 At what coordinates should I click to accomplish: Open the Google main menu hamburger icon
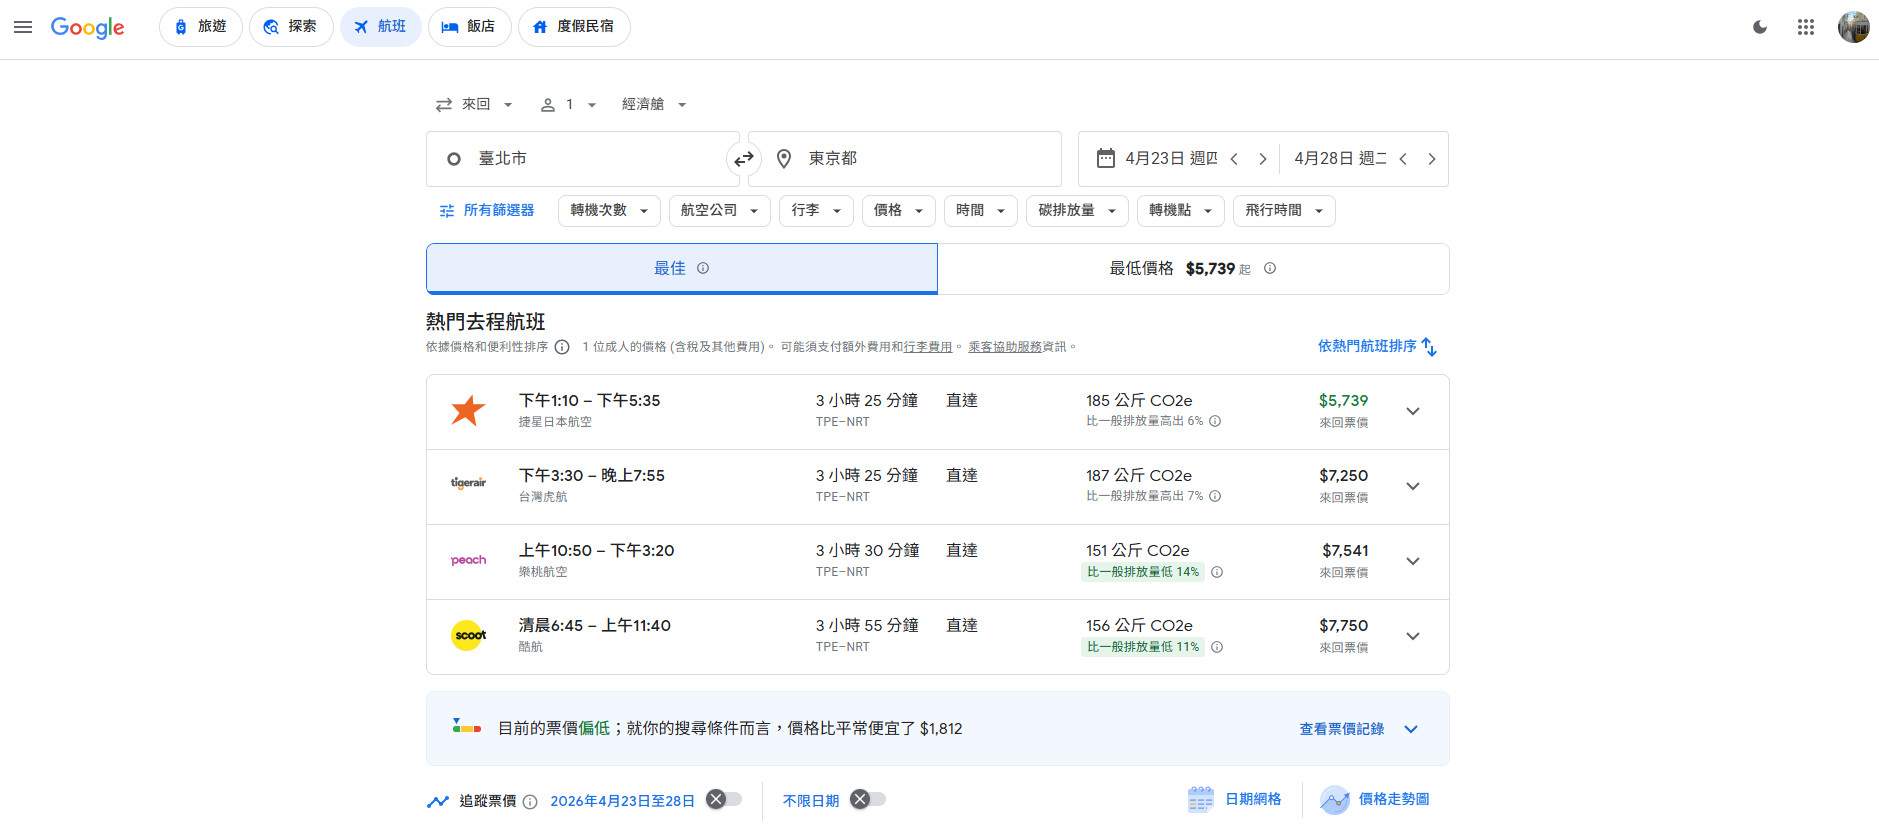click(x=23, y=27)
